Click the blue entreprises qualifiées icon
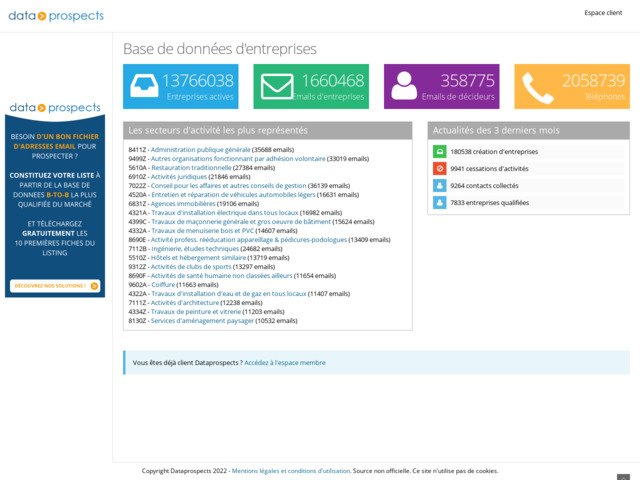 (440, 202)
